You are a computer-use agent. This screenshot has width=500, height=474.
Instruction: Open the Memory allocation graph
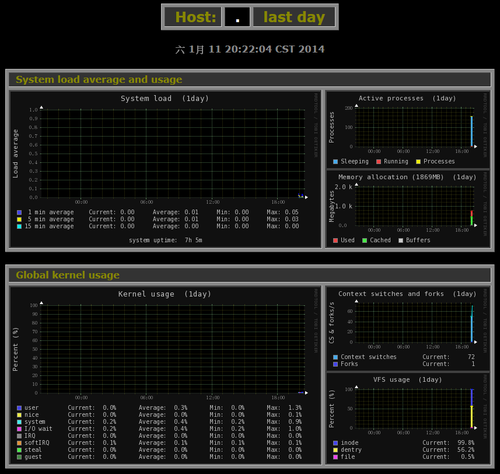point(408,209)
